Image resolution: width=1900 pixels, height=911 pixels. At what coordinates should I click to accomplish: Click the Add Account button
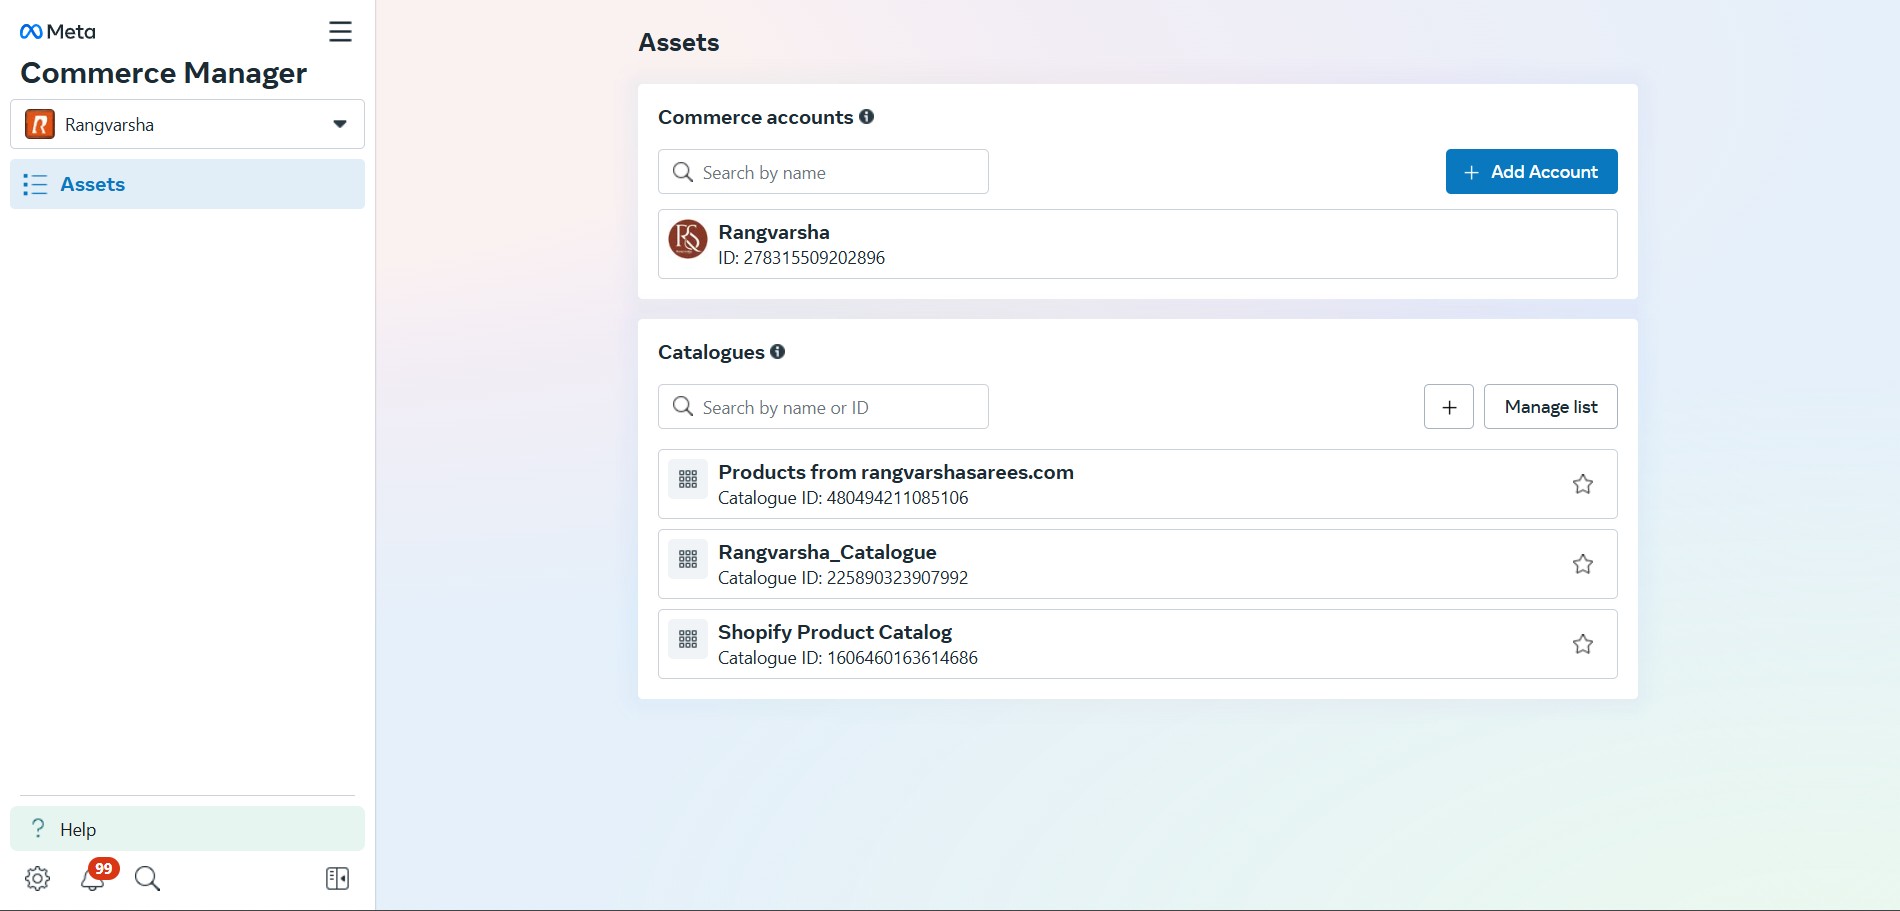1531,172
